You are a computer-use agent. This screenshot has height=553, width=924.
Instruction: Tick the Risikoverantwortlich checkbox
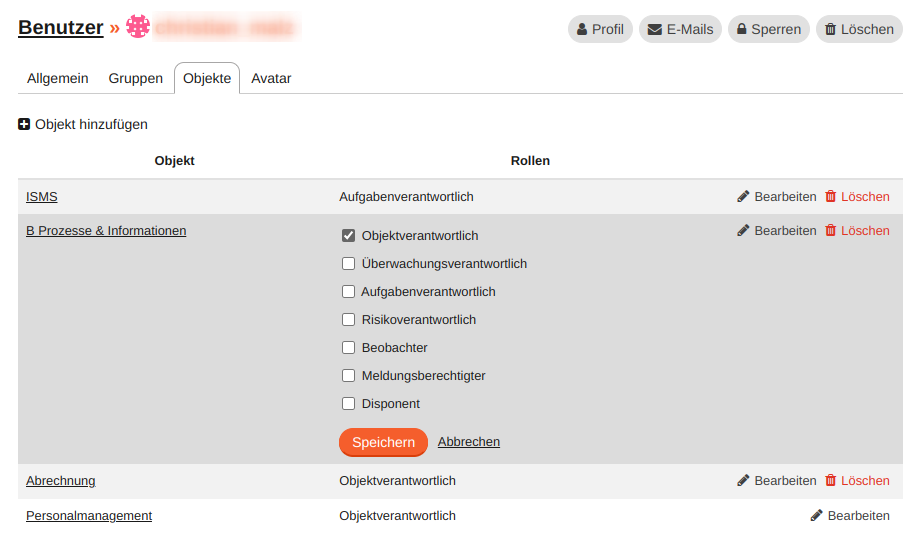[349, 320]
